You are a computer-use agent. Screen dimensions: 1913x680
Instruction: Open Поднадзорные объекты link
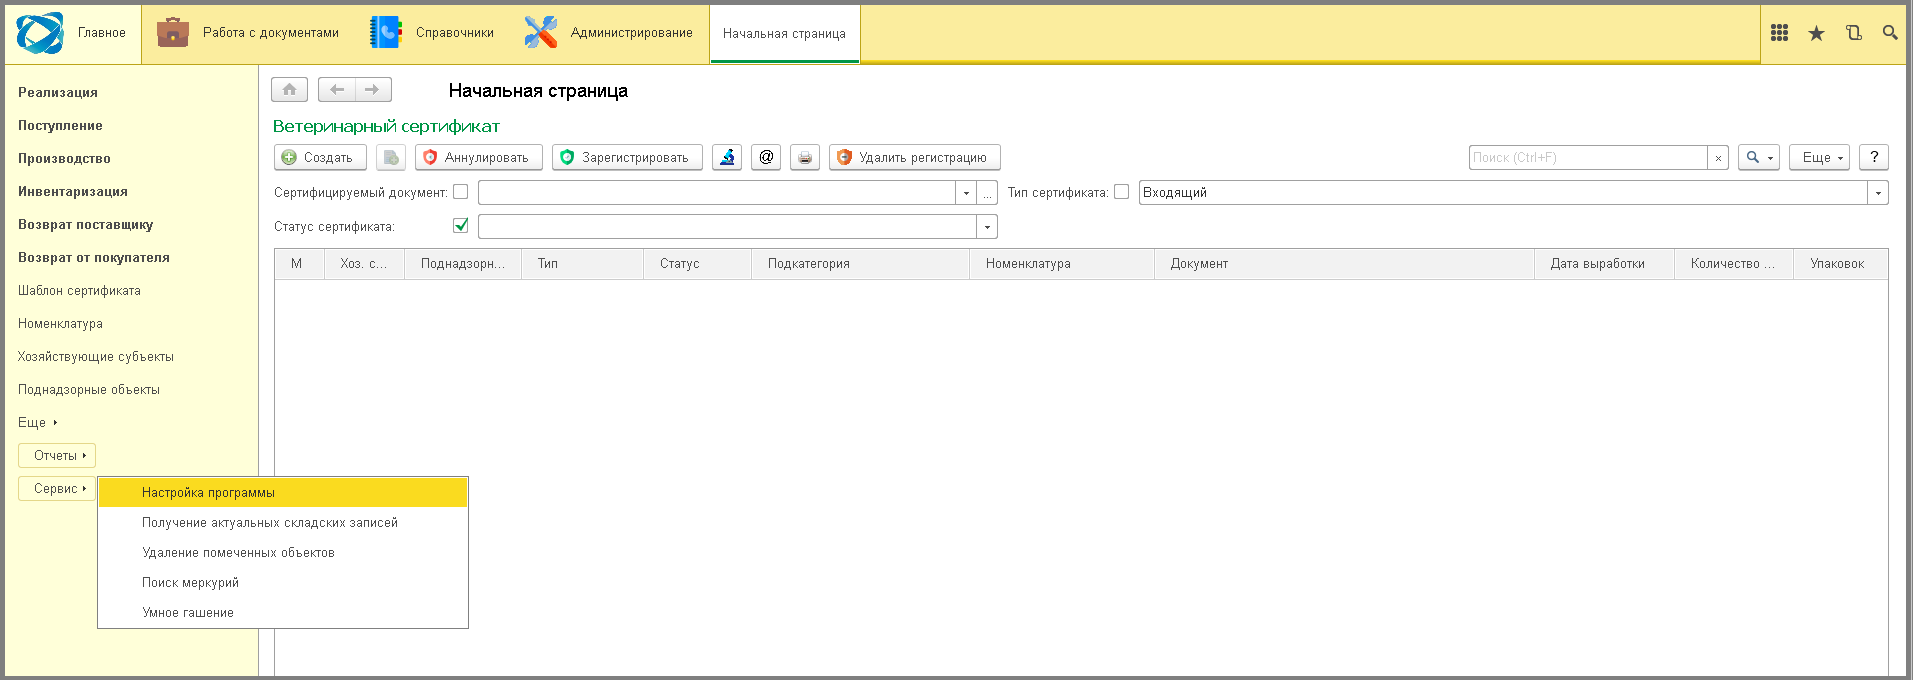pos(89,389)
